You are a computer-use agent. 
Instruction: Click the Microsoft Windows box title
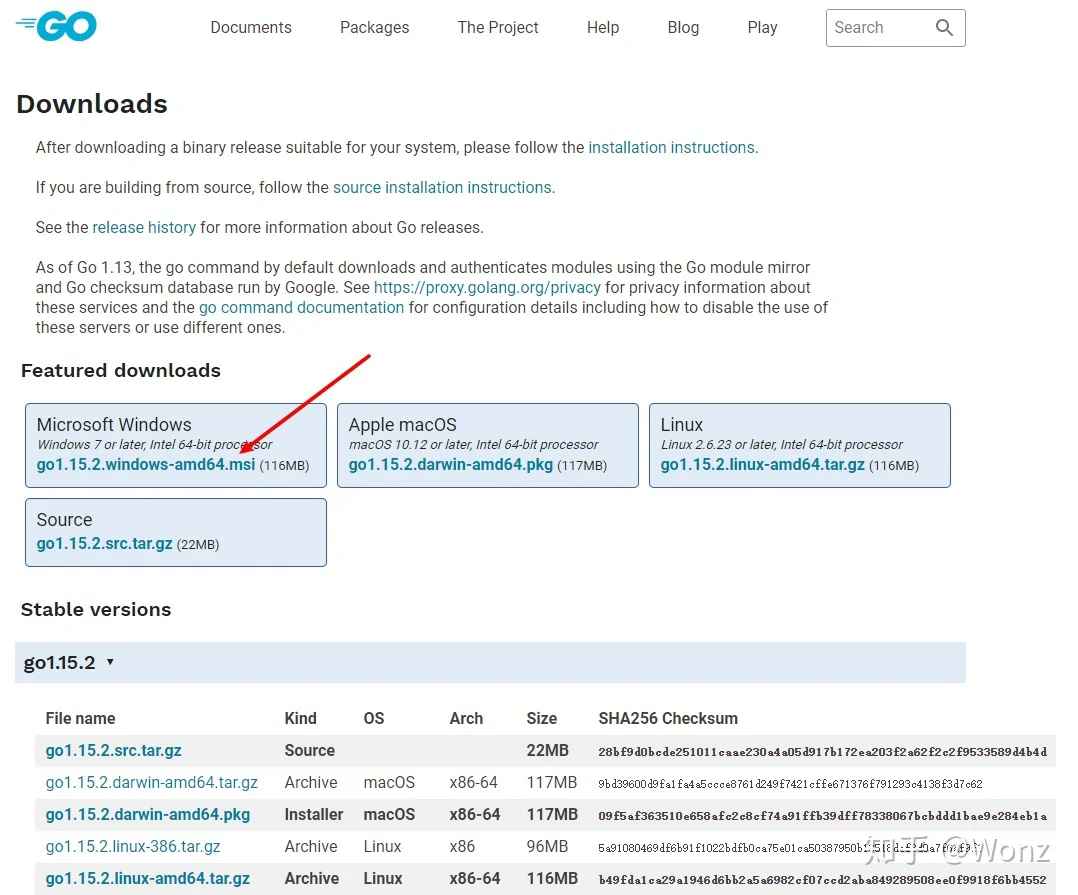(114, 425)
